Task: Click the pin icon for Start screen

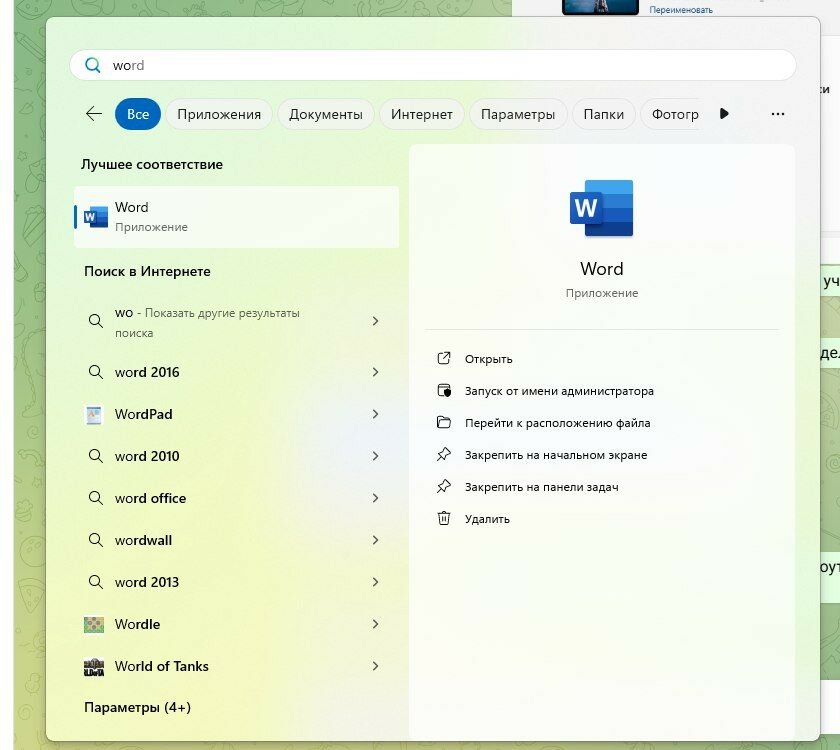Action: (x=444, y=454)
